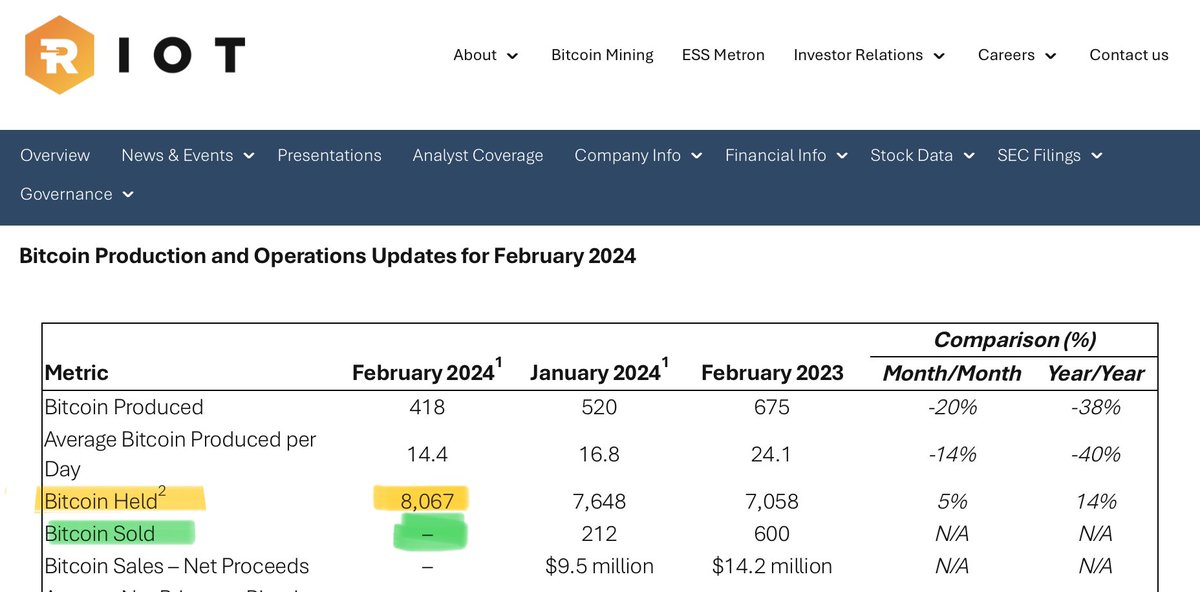Expand SEC Filings submenu chevron
Viewport: 1200px width, 592px height.
pos(1097,156)
